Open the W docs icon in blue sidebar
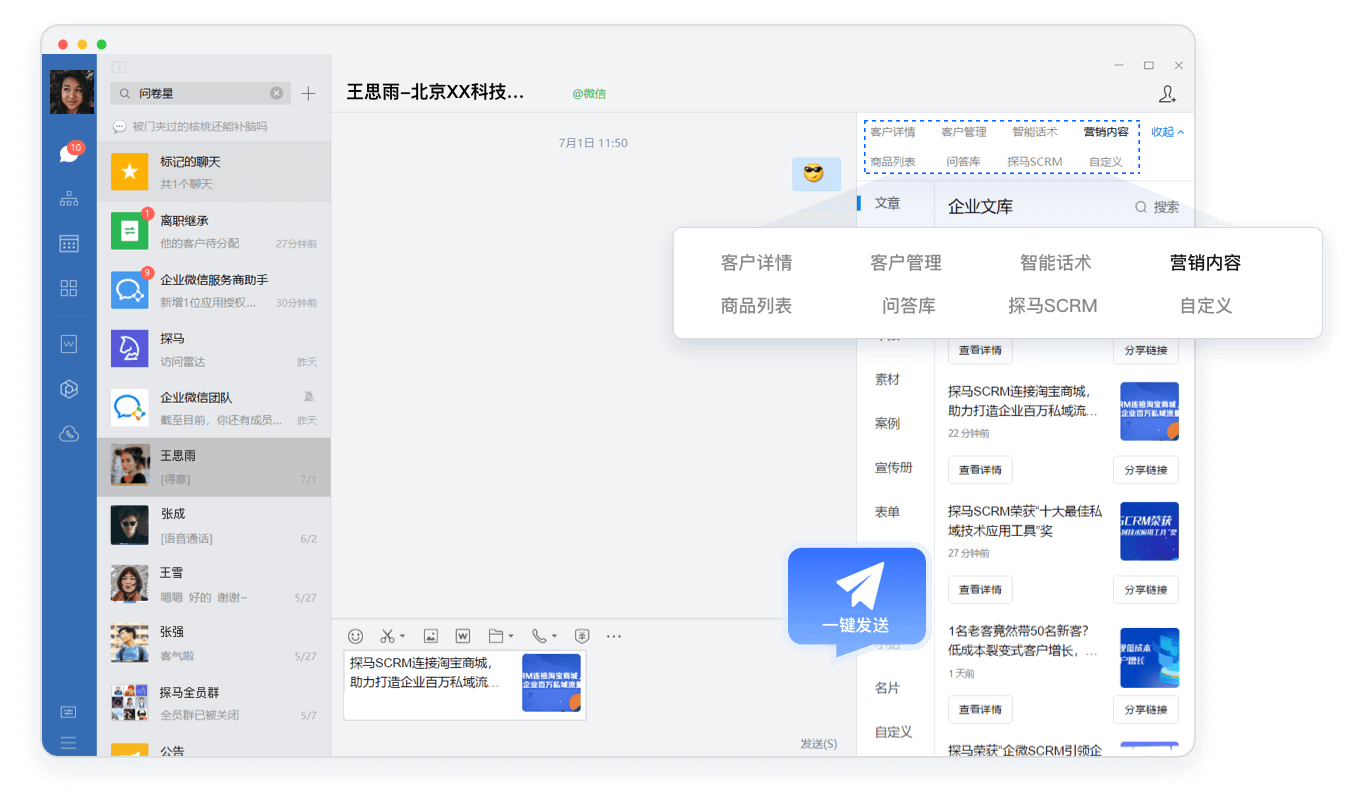The width and height of the screenshot is (1372, 808). (69, 344)
